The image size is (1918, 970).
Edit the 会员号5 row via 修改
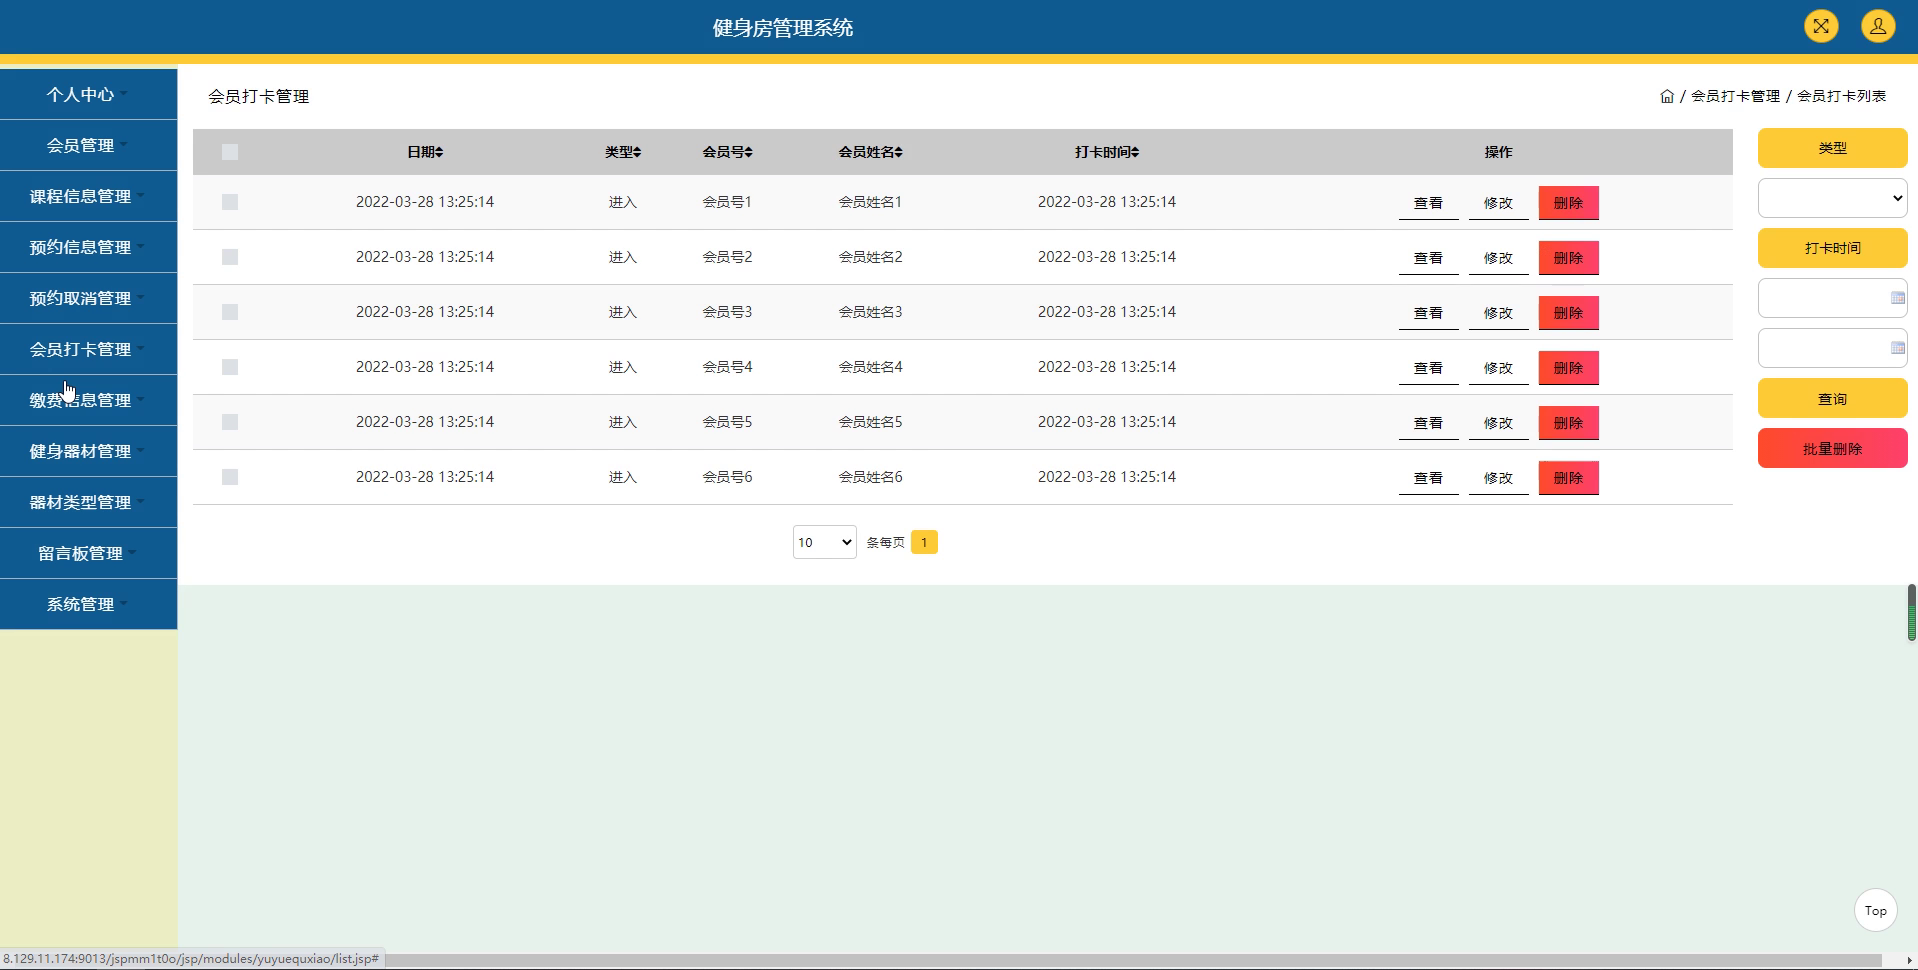(1498, 423)
